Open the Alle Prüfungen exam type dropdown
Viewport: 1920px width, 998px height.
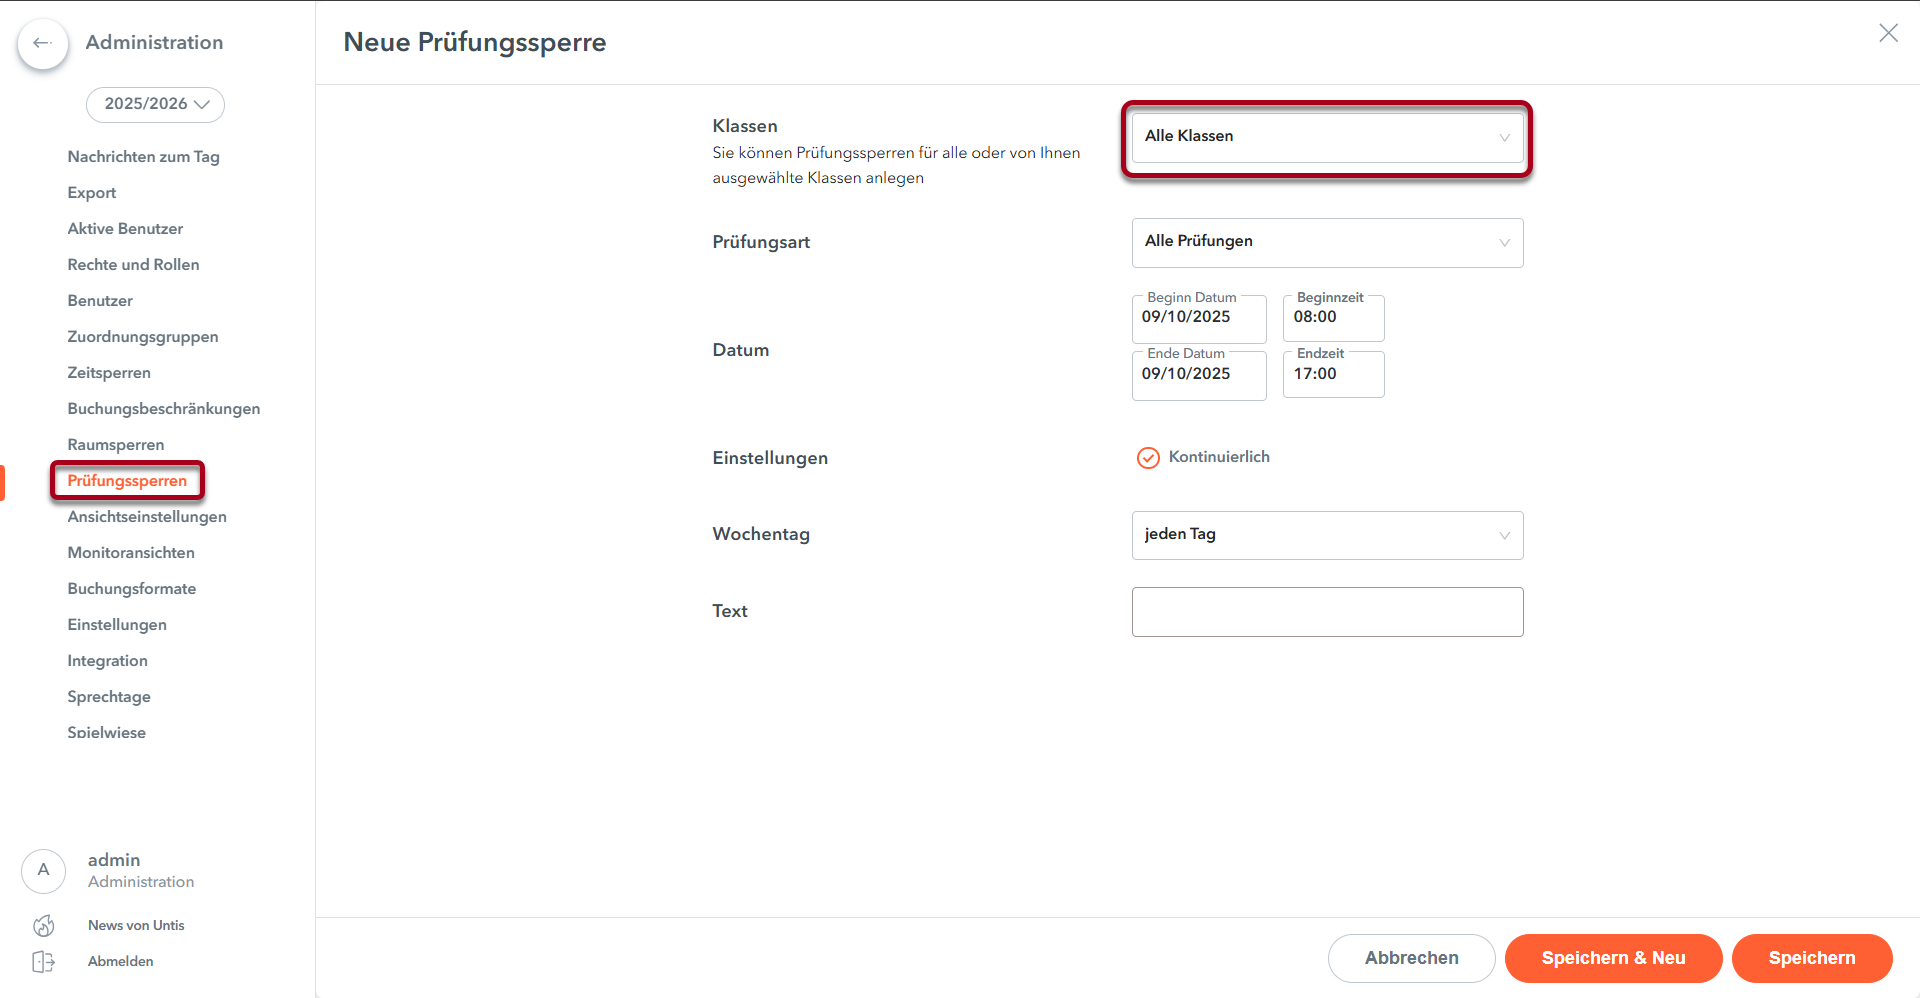coord(1327,242)
